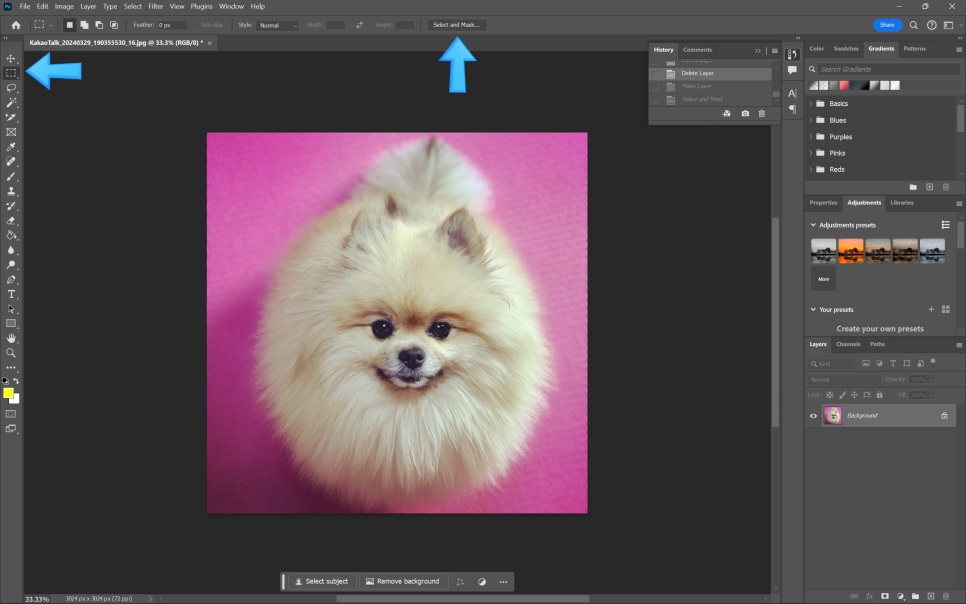This screenshot has height=604, width=966.
Task: Open the Edit Toolbar three-dots menu
Action: click(x=11, y=368)
